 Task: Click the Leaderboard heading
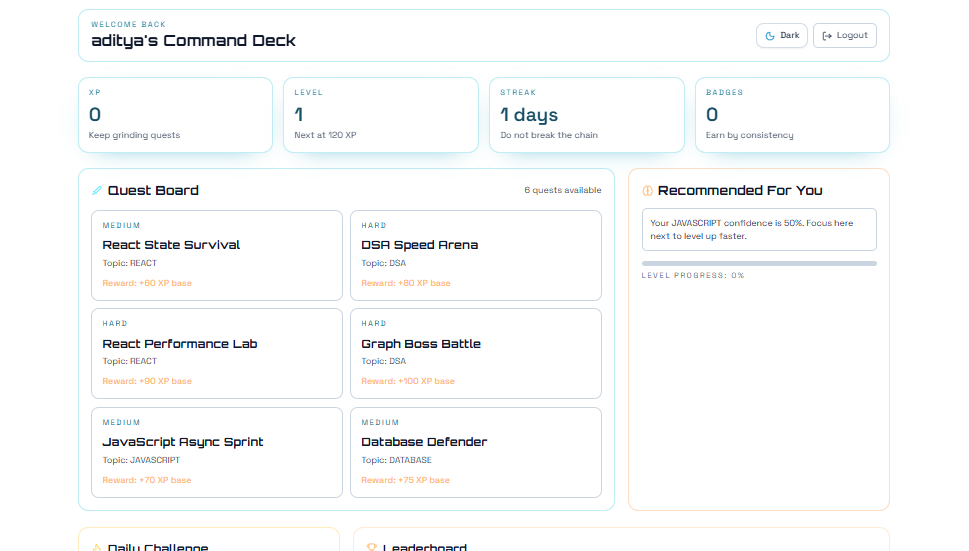tap(425, 547)
